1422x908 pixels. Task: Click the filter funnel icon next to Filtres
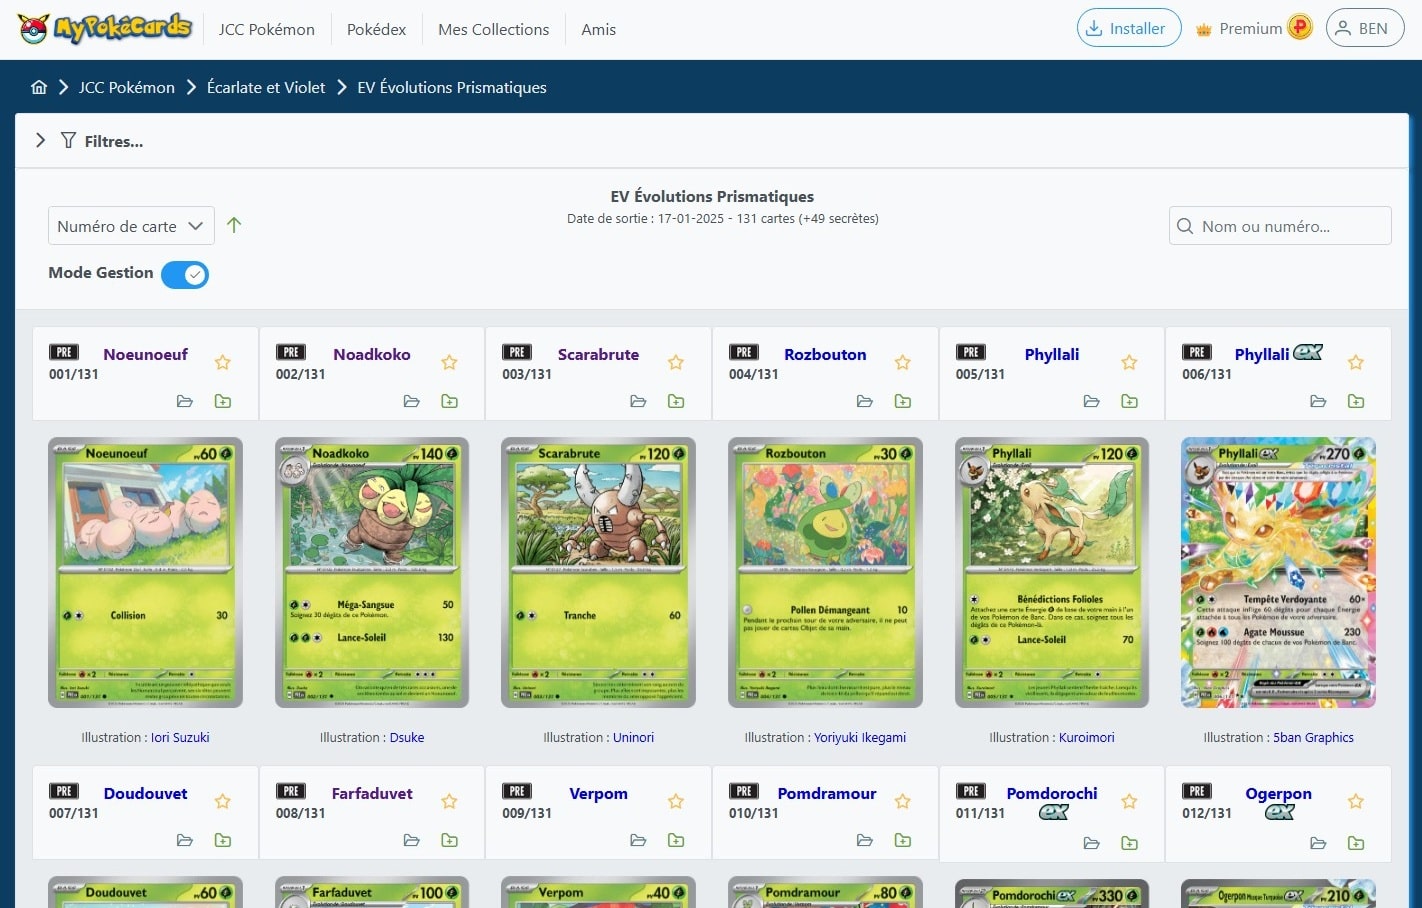point(67,141)
